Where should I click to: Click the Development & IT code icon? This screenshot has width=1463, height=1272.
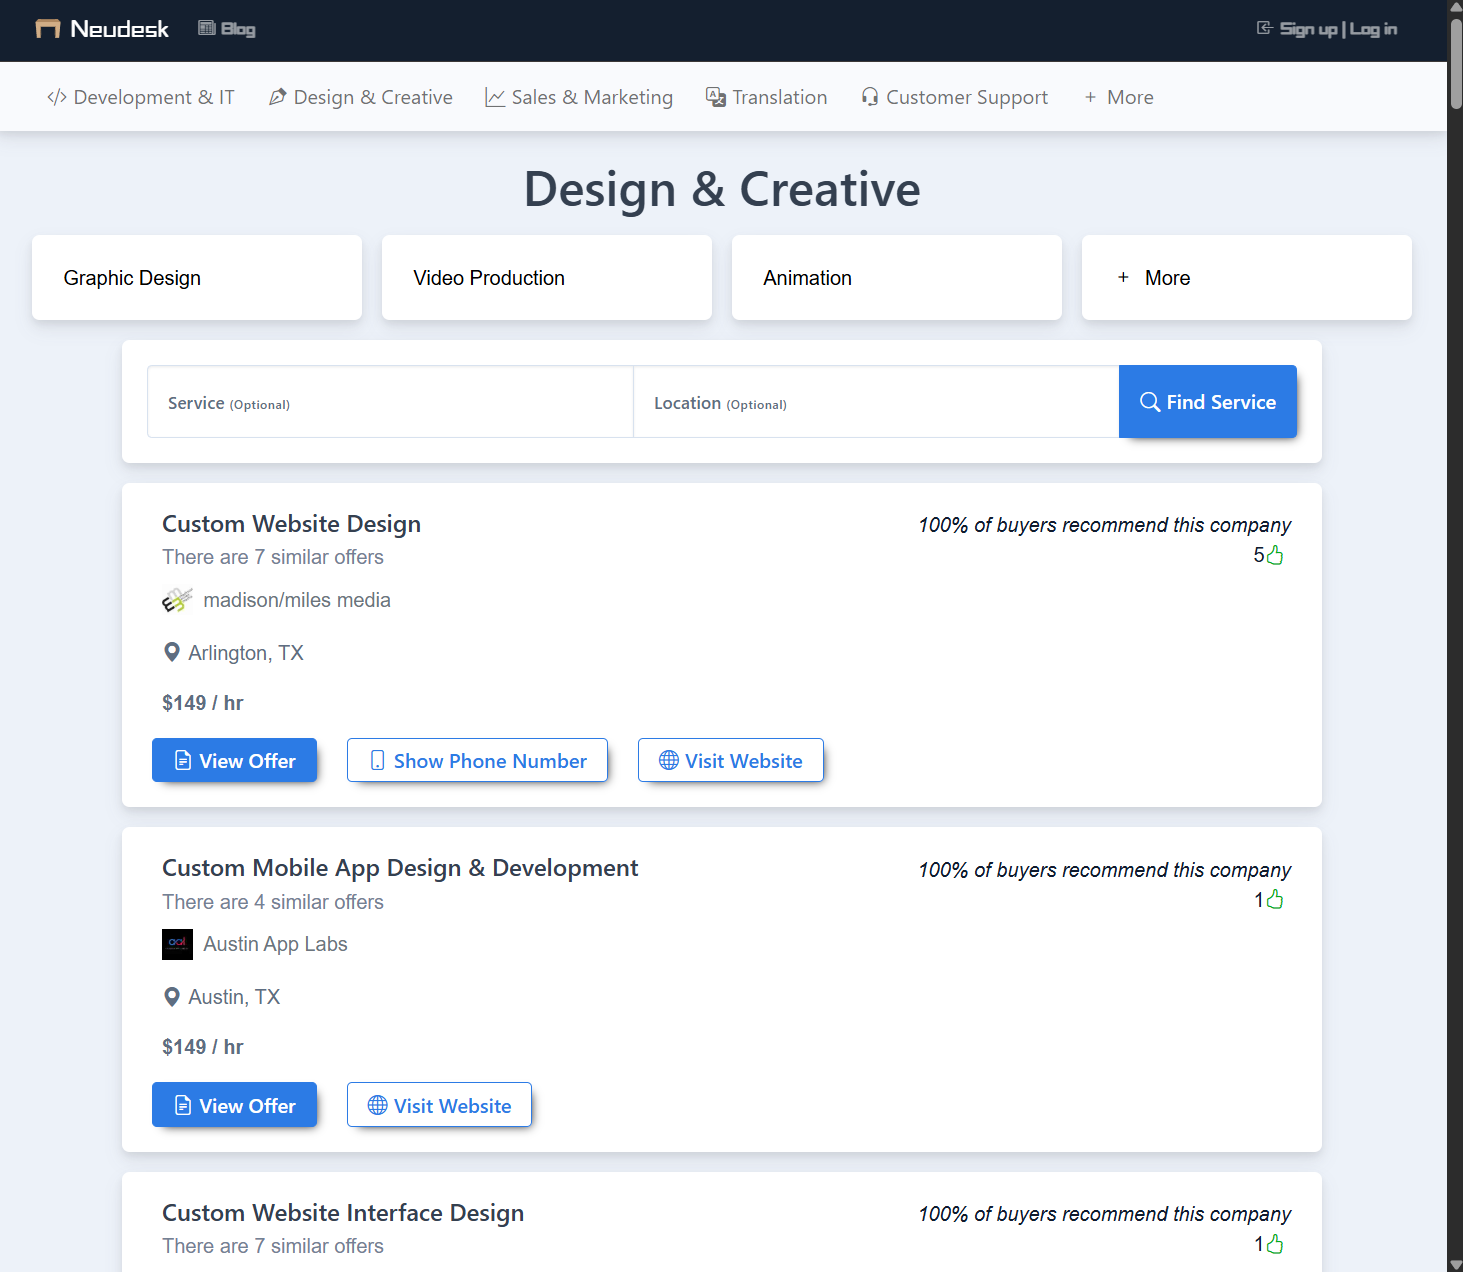(57, 96)
